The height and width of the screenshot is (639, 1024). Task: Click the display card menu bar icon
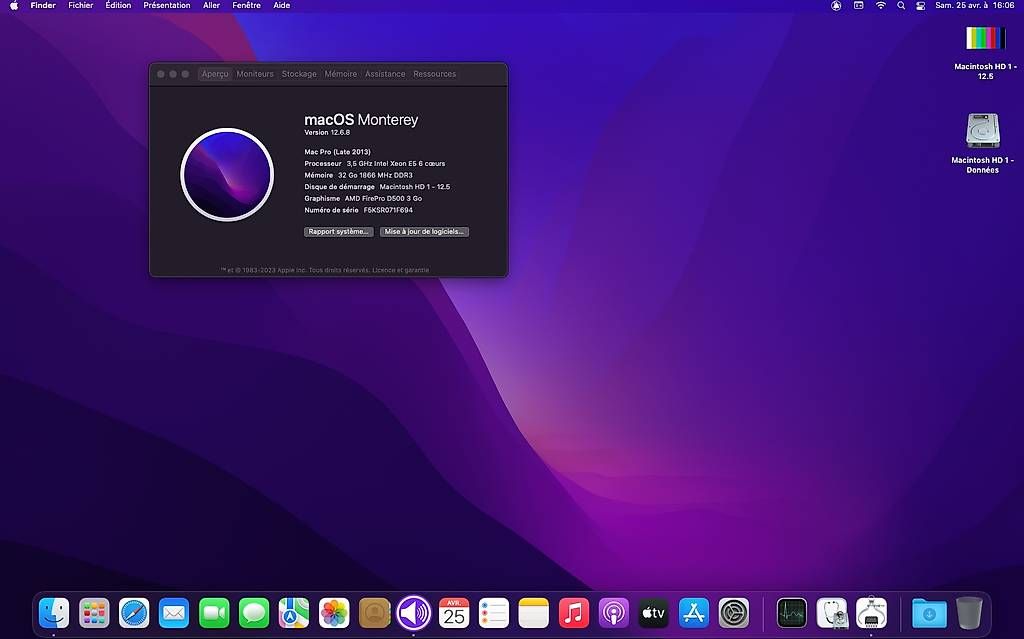(858, 5)
